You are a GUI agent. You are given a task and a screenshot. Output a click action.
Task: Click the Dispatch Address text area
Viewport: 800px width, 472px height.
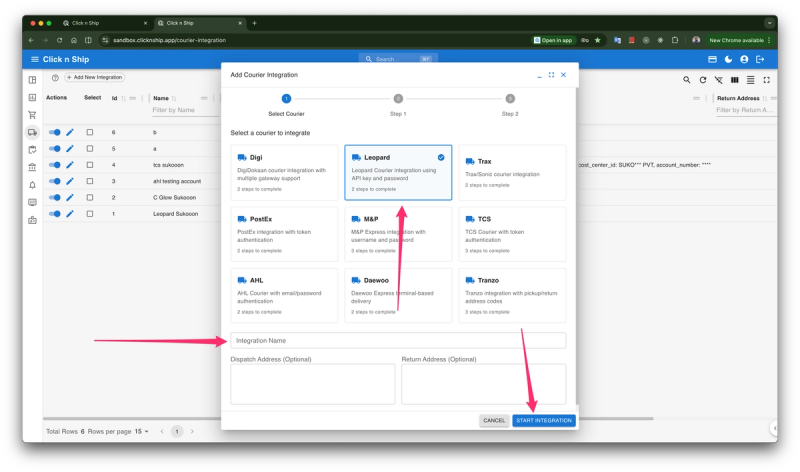click(x=313, y=384)
